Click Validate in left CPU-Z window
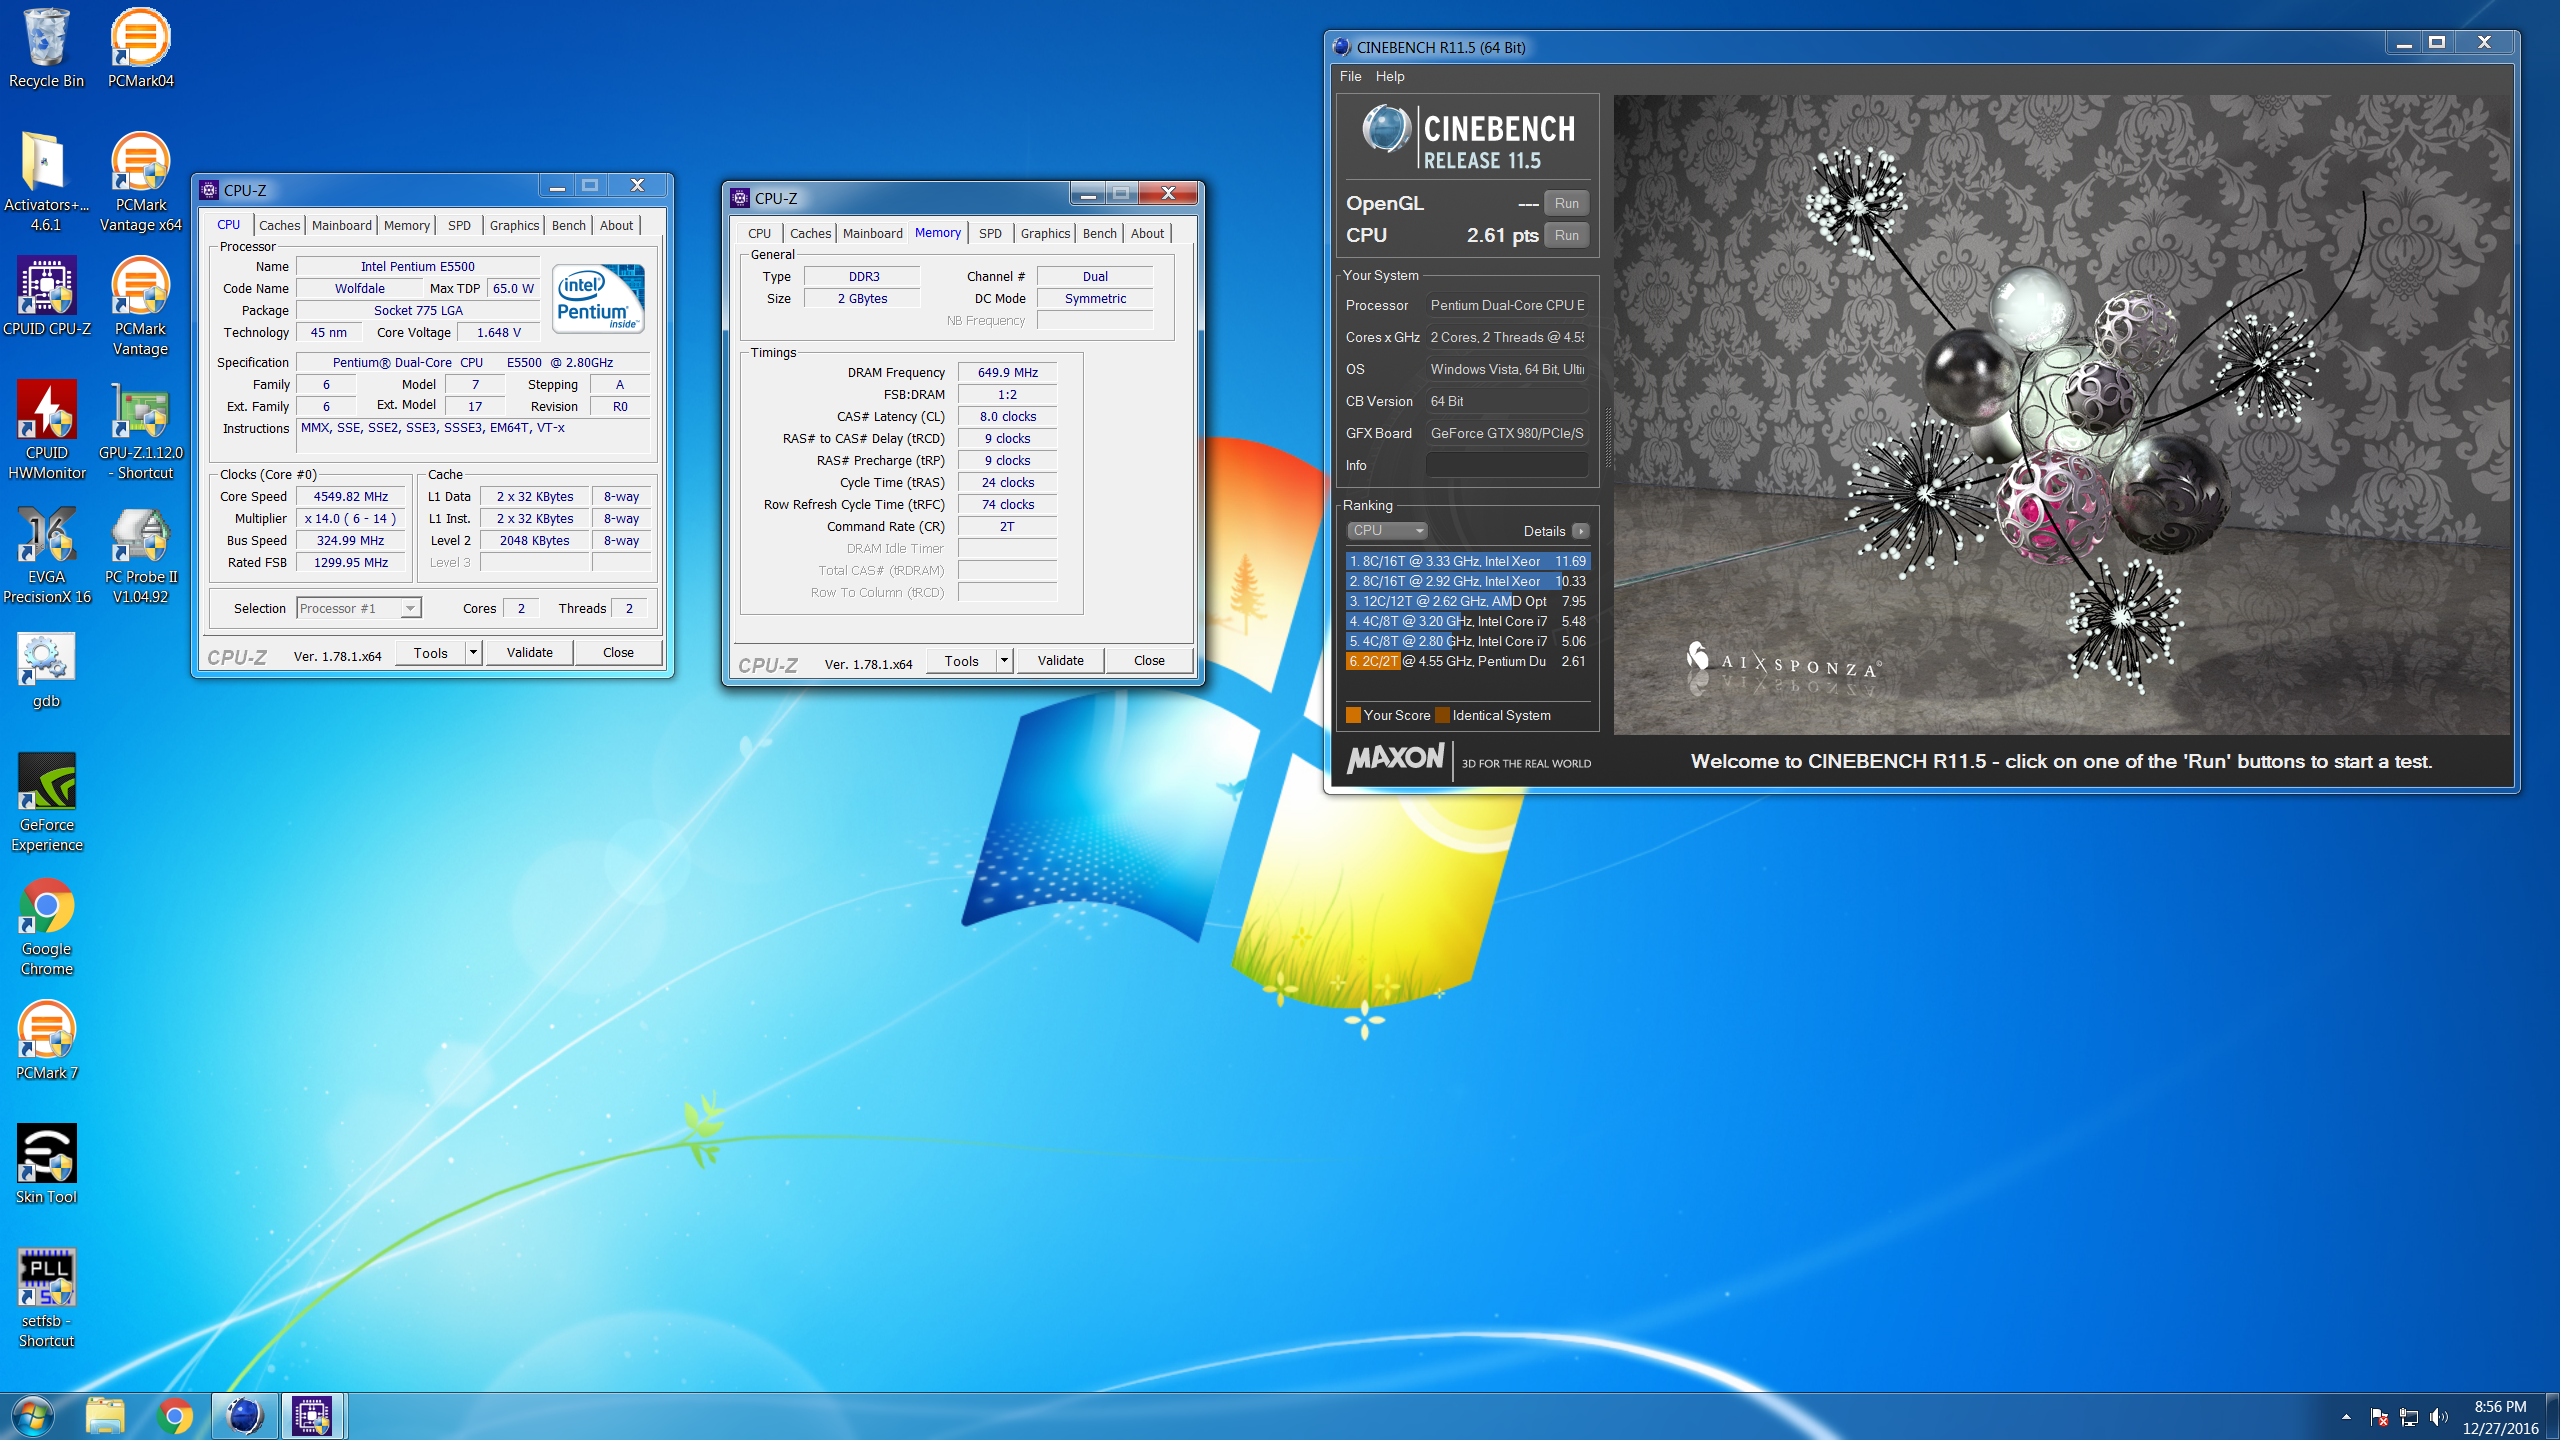The width and height of the screenshot is (2560, 1440). coord(529,653)
